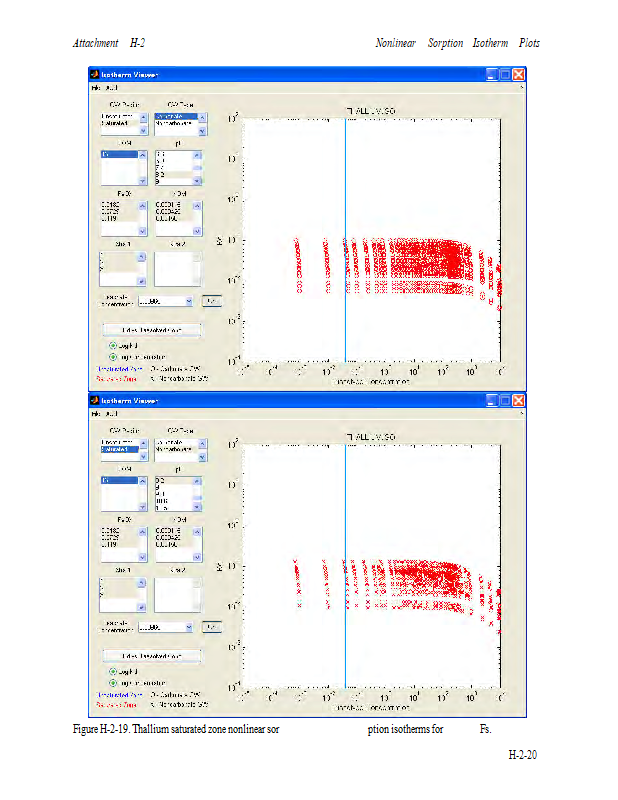
Task: Click small button beside concentration dropdown, bottom window
Action: pos(211,627)
